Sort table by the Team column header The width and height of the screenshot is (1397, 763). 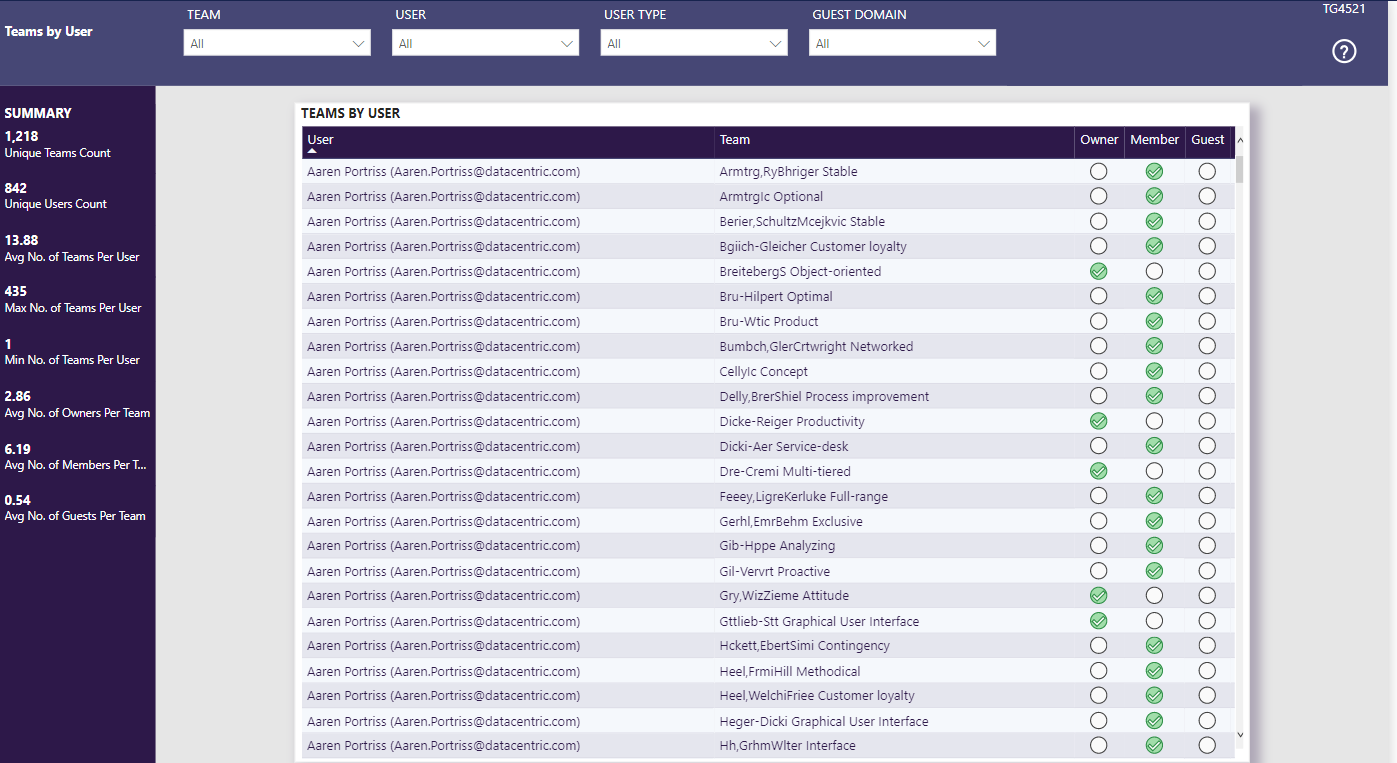[x=735, y=140]
